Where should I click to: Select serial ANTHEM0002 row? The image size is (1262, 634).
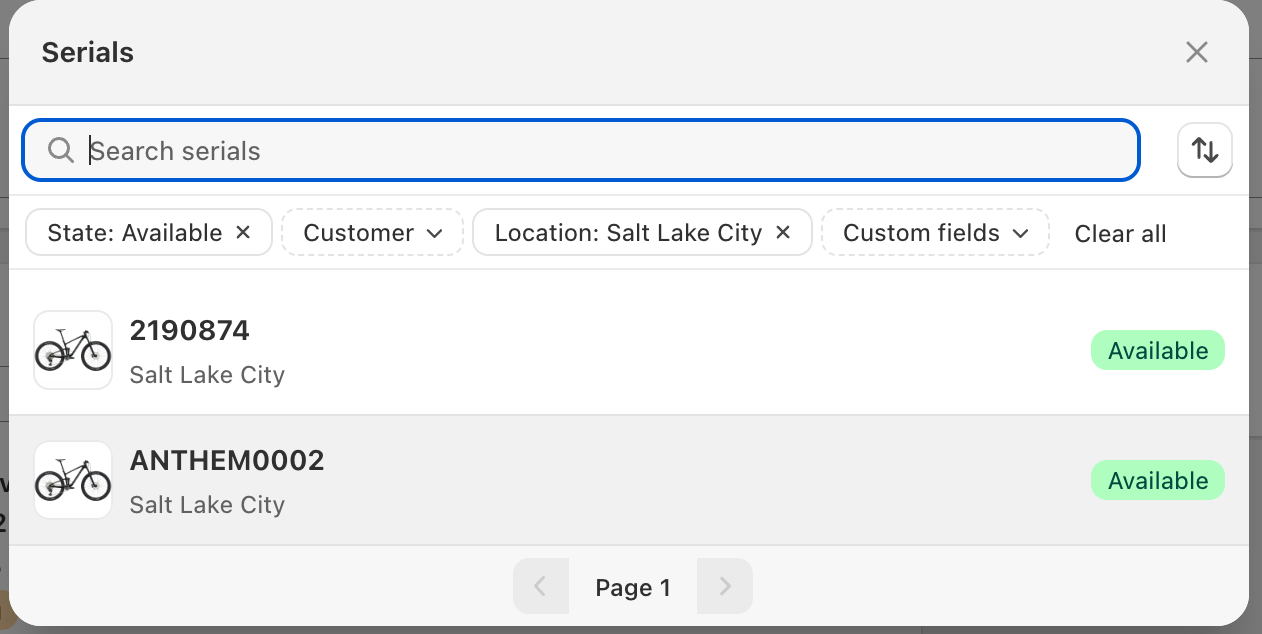(x=600, y=480)
